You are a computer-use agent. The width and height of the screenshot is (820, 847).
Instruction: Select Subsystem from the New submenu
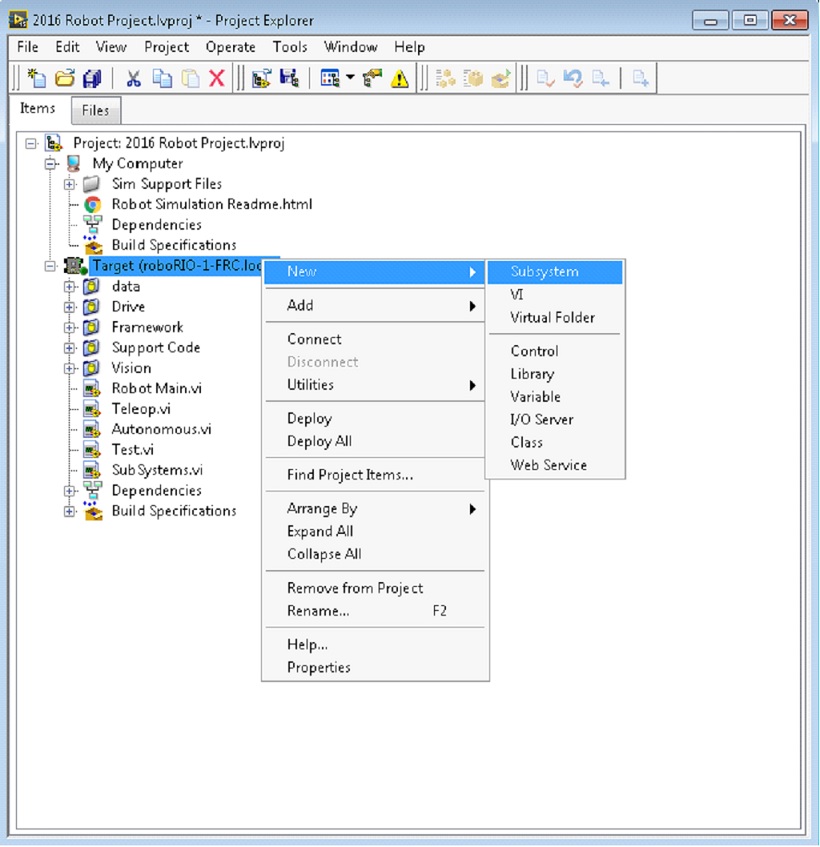(x=544, y=272)
